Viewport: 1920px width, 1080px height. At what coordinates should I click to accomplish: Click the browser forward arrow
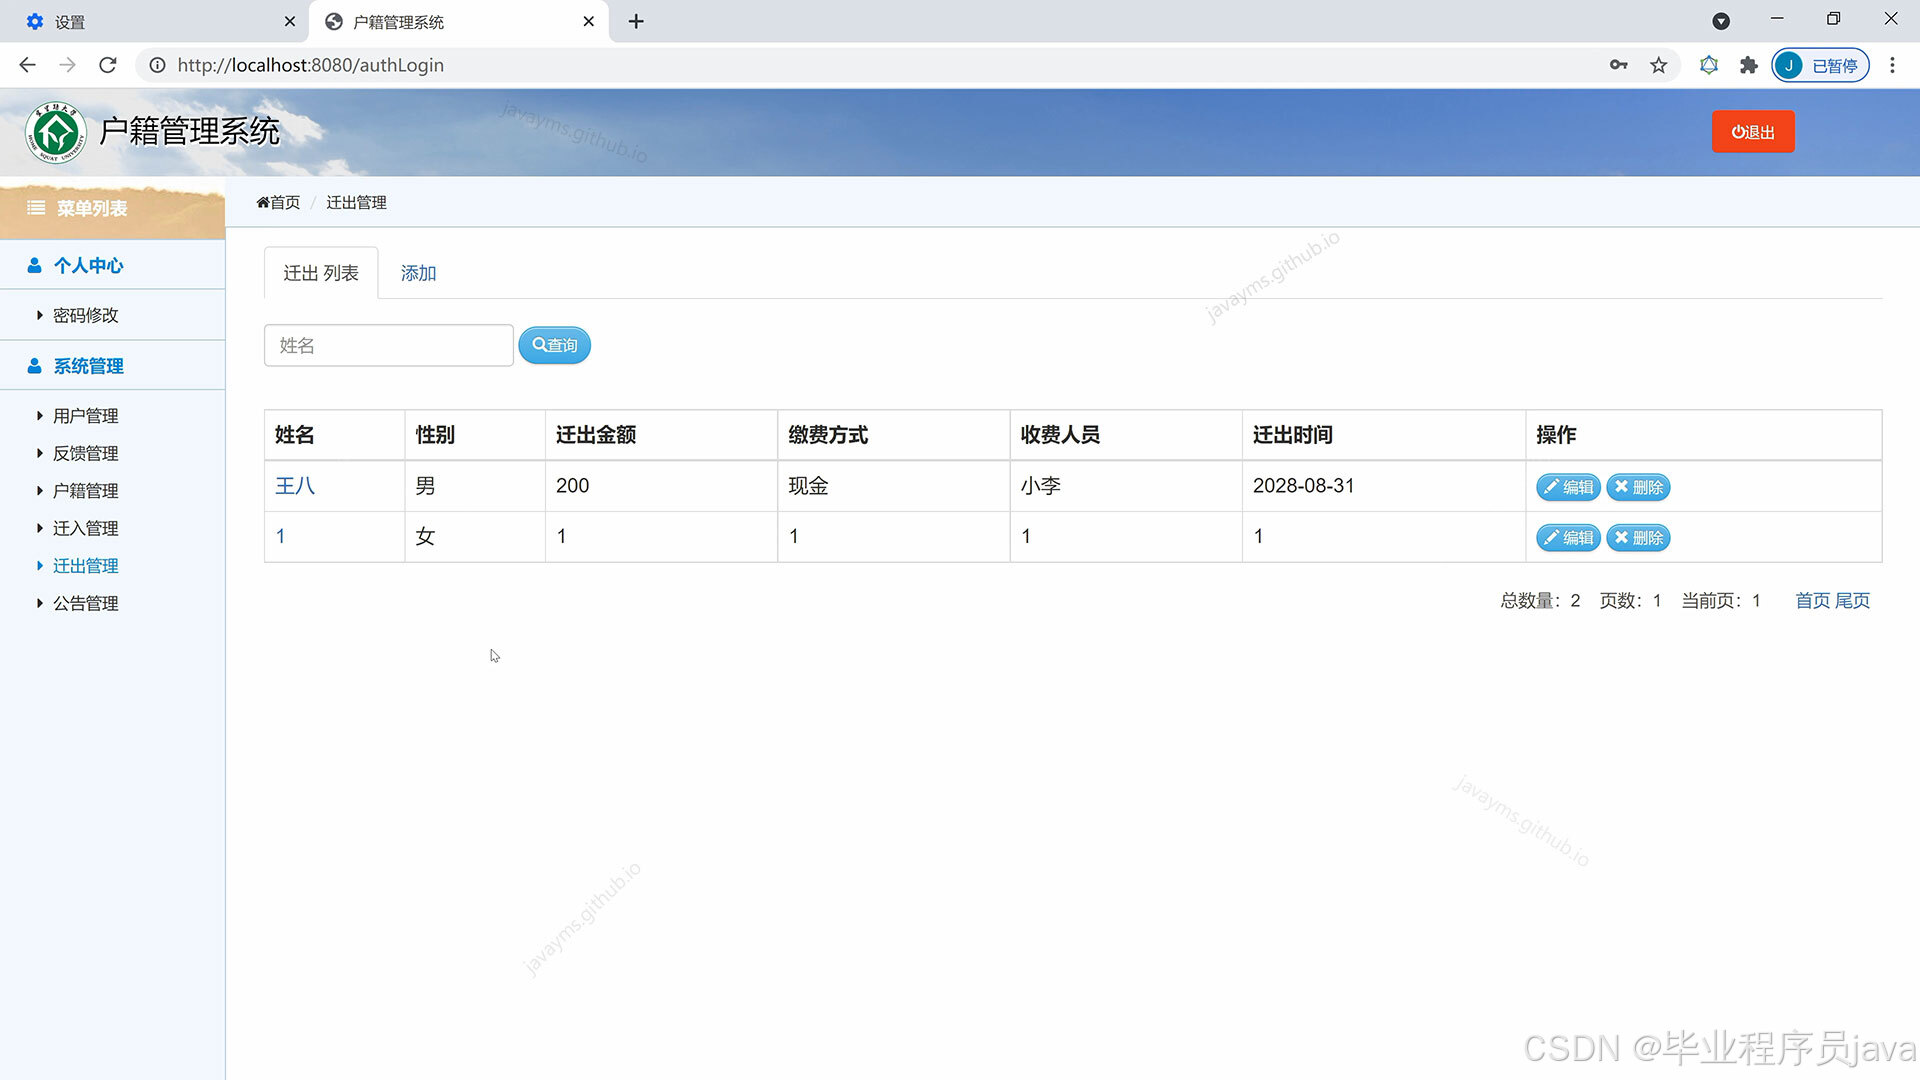[67, 65]
